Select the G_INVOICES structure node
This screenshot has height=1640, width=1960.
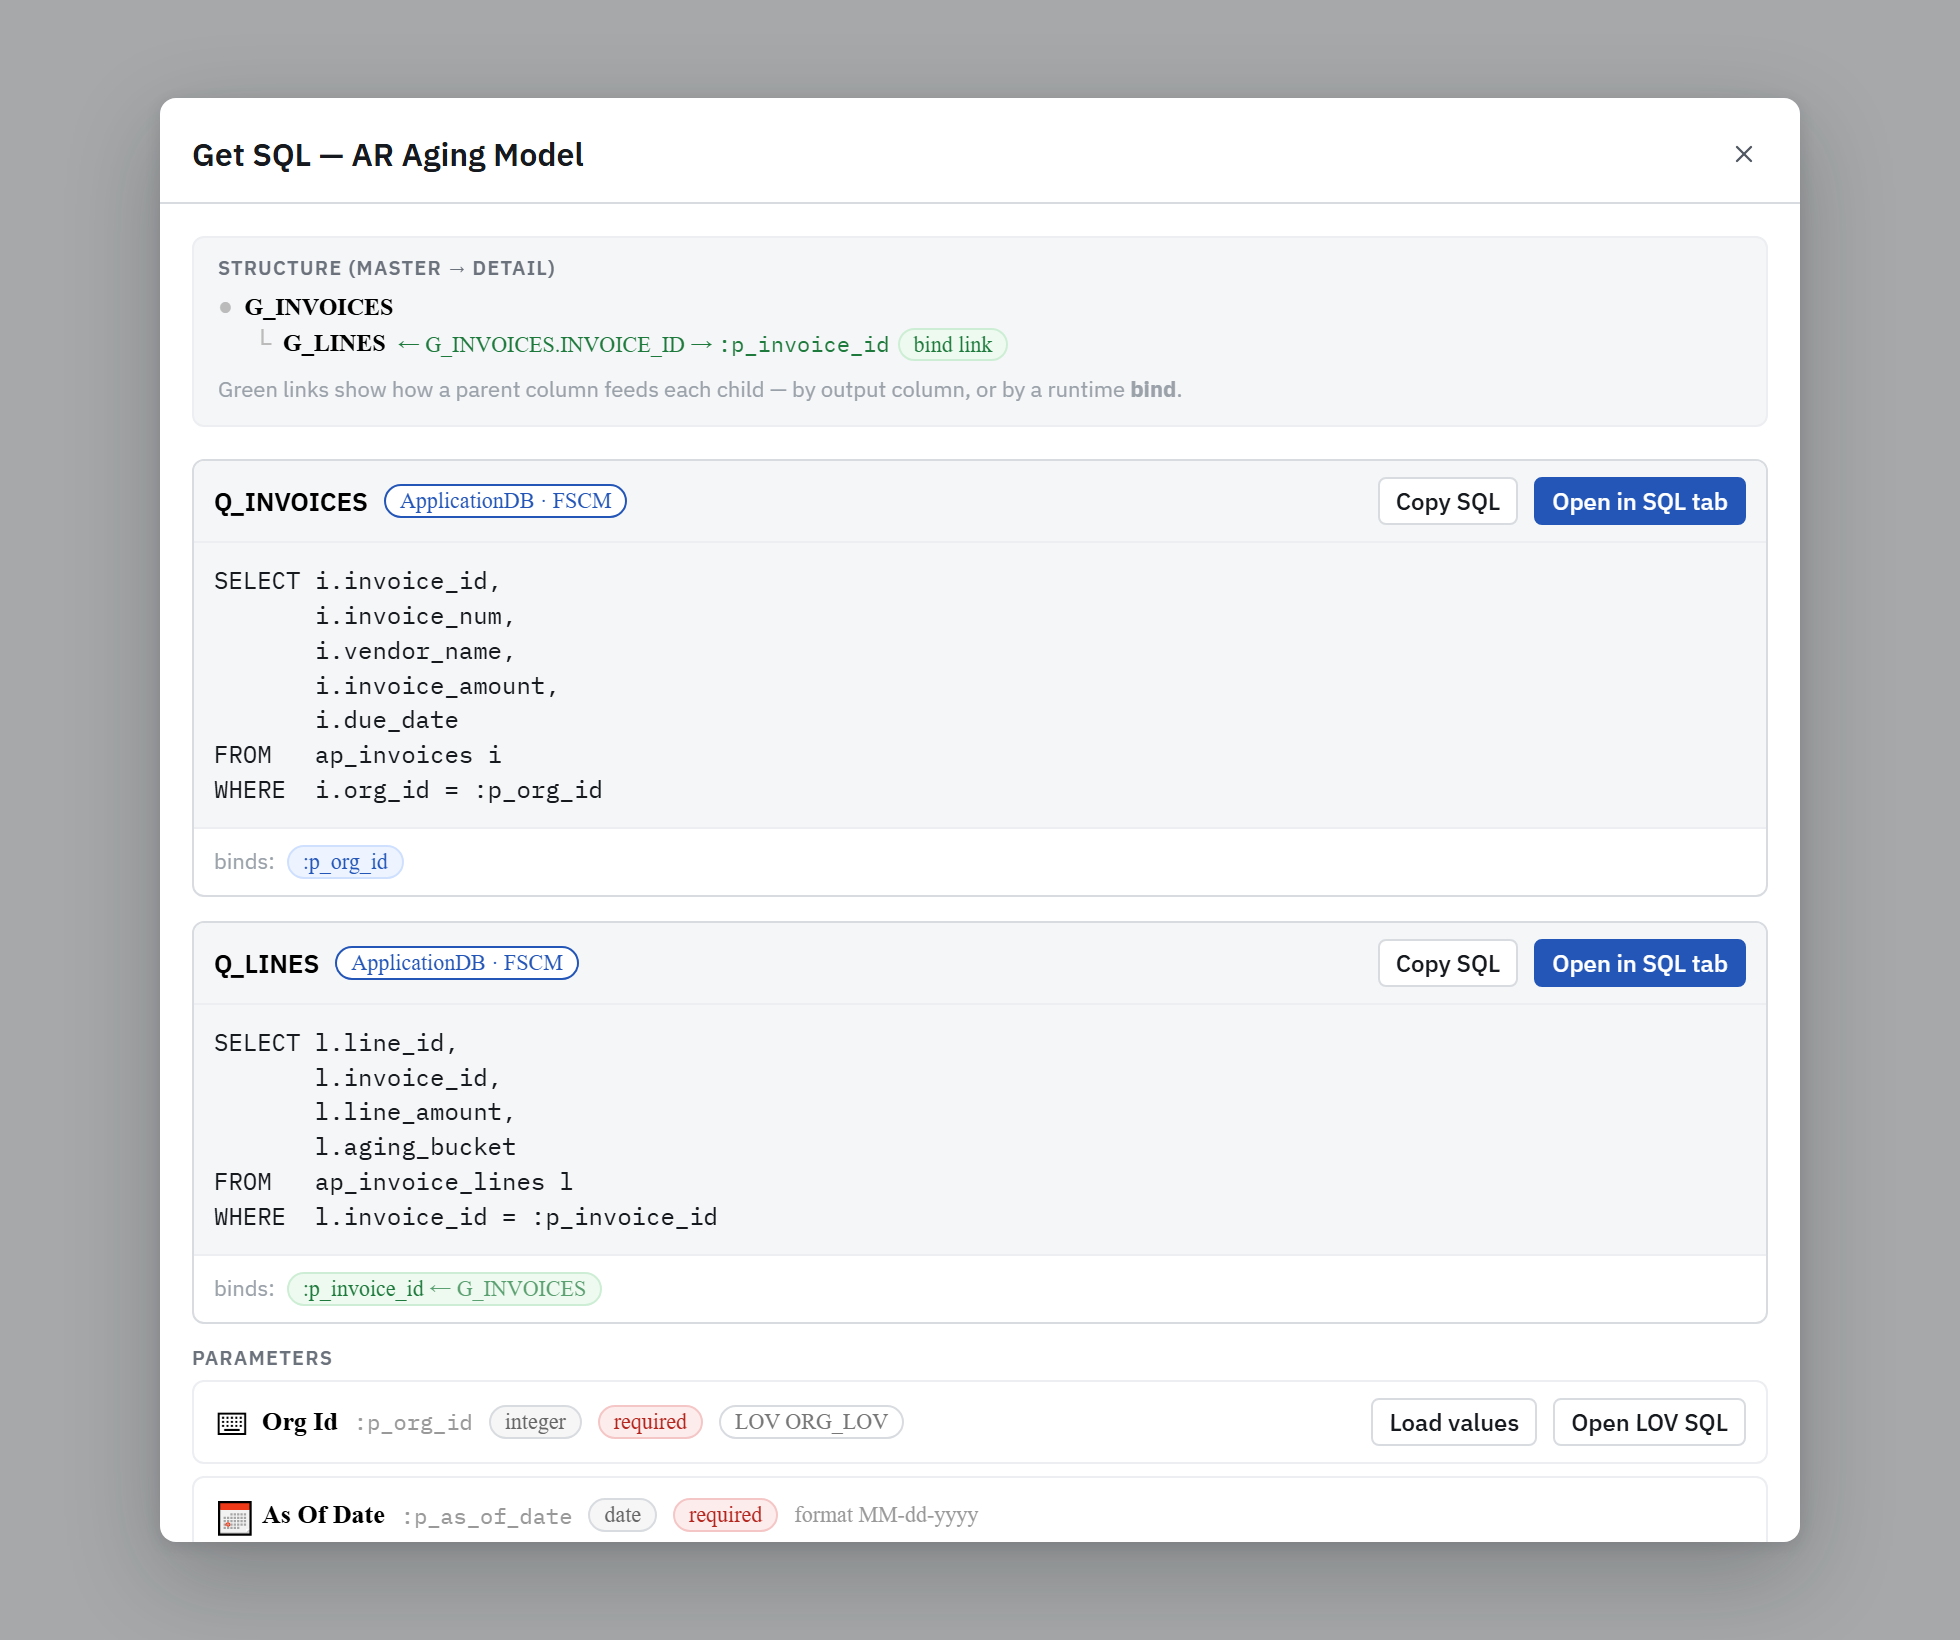click(x=318, y=307)
